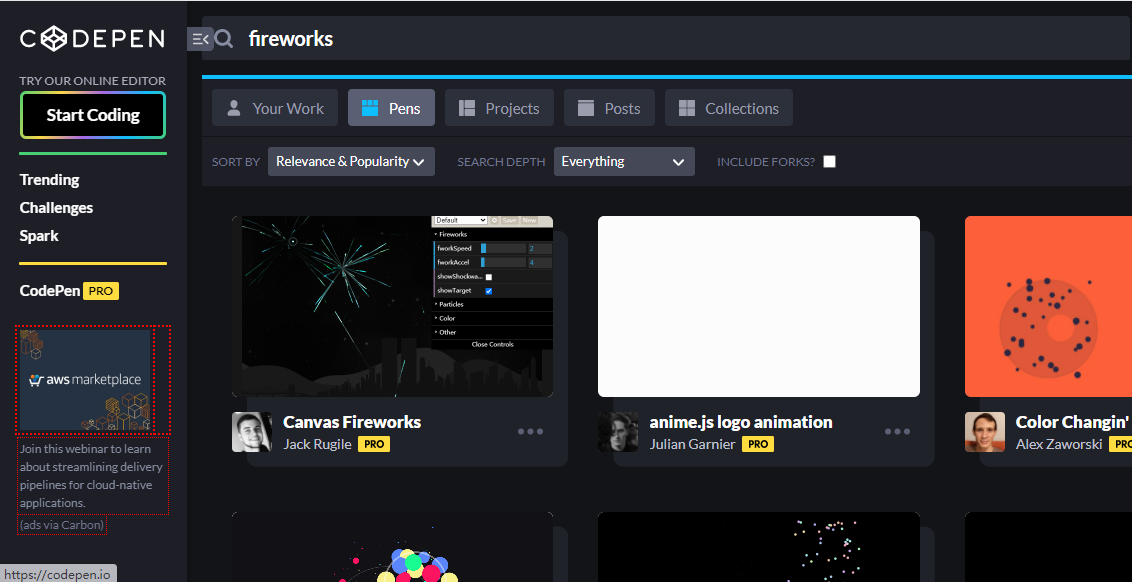Expand the Particles folder in preview
The height and width of the screenshot is (582, 1132).
[x=492, y=305]
